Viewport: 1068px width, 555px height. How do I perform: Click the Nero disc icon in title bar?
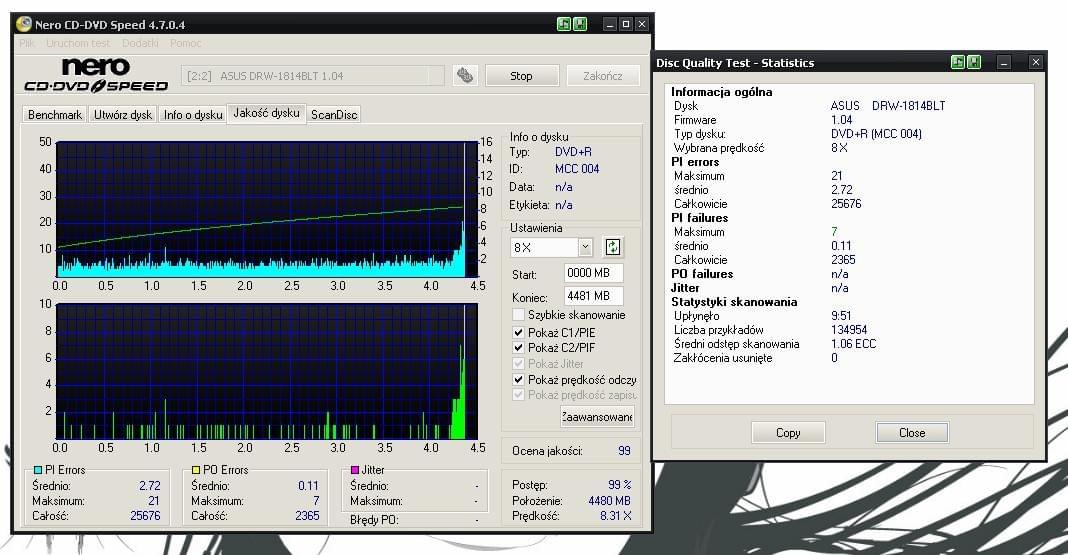(24, 24)
